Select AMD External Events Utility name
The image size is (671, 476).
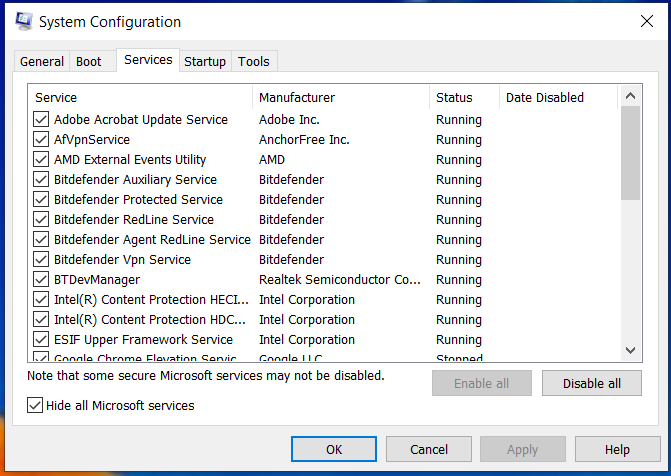click(x=130, y=160)
